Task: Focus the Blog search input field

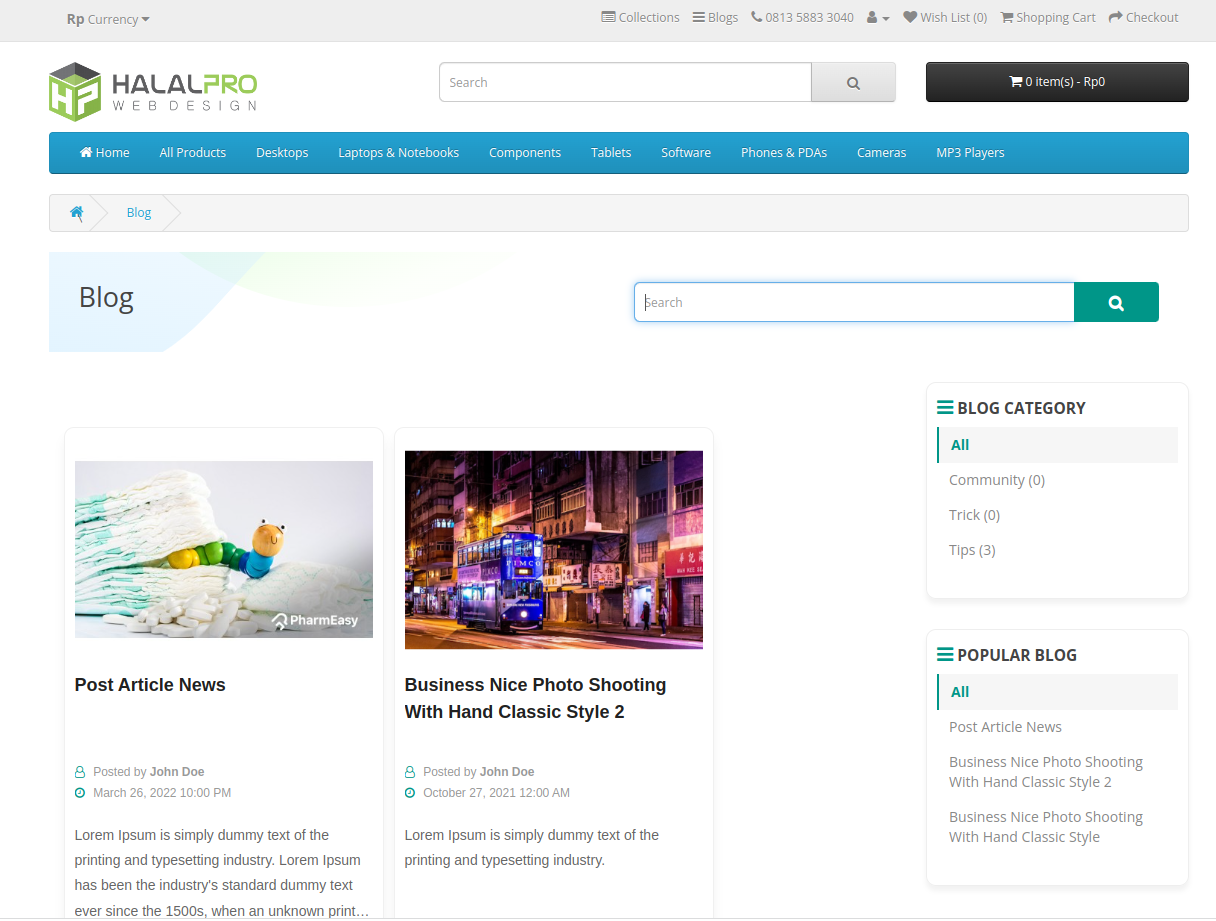Action: click(x=854, y=303)
